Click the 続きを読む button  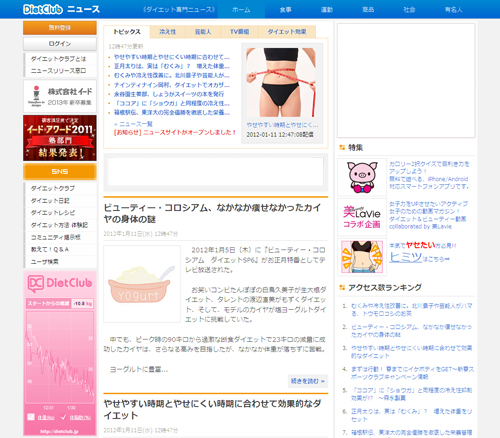[x=308, y=381]
